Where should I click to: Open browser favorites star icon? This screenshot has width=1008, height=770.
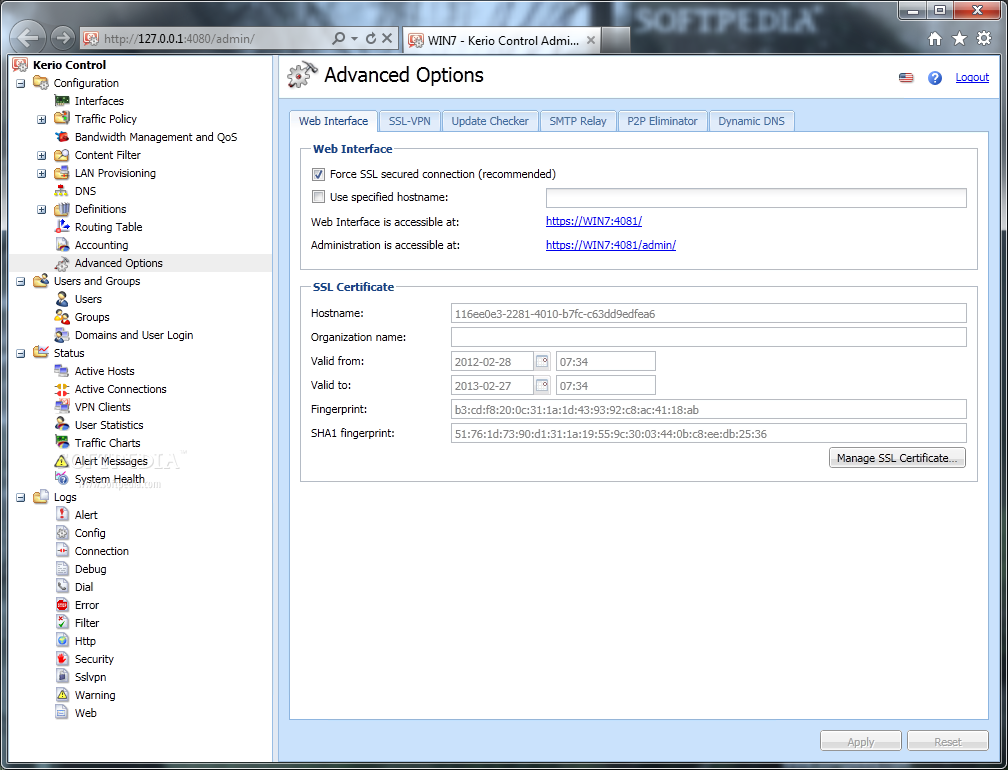[x=959, y=39]
